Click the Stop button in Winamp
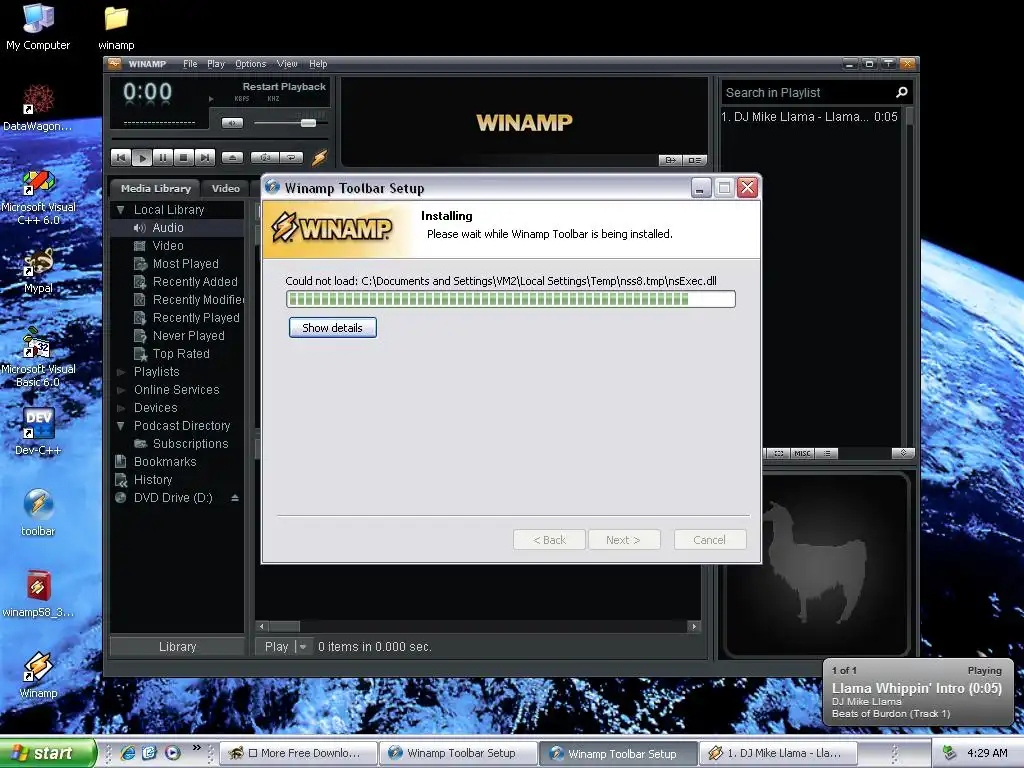Image resolution: width=1024 pixels, height=768 pixels. pyautogui.click(x=184, y=157)
